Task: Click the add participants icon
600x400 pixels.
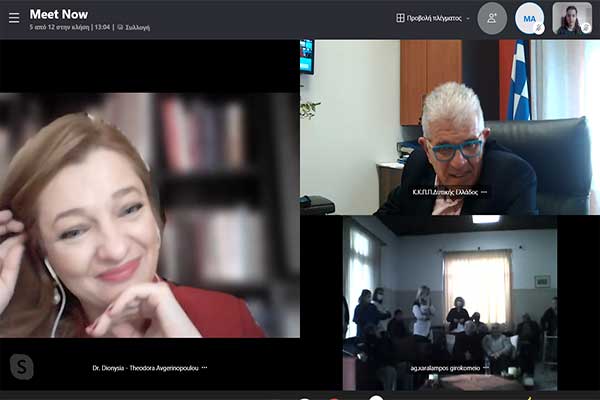Action: [x=491, y=18]
